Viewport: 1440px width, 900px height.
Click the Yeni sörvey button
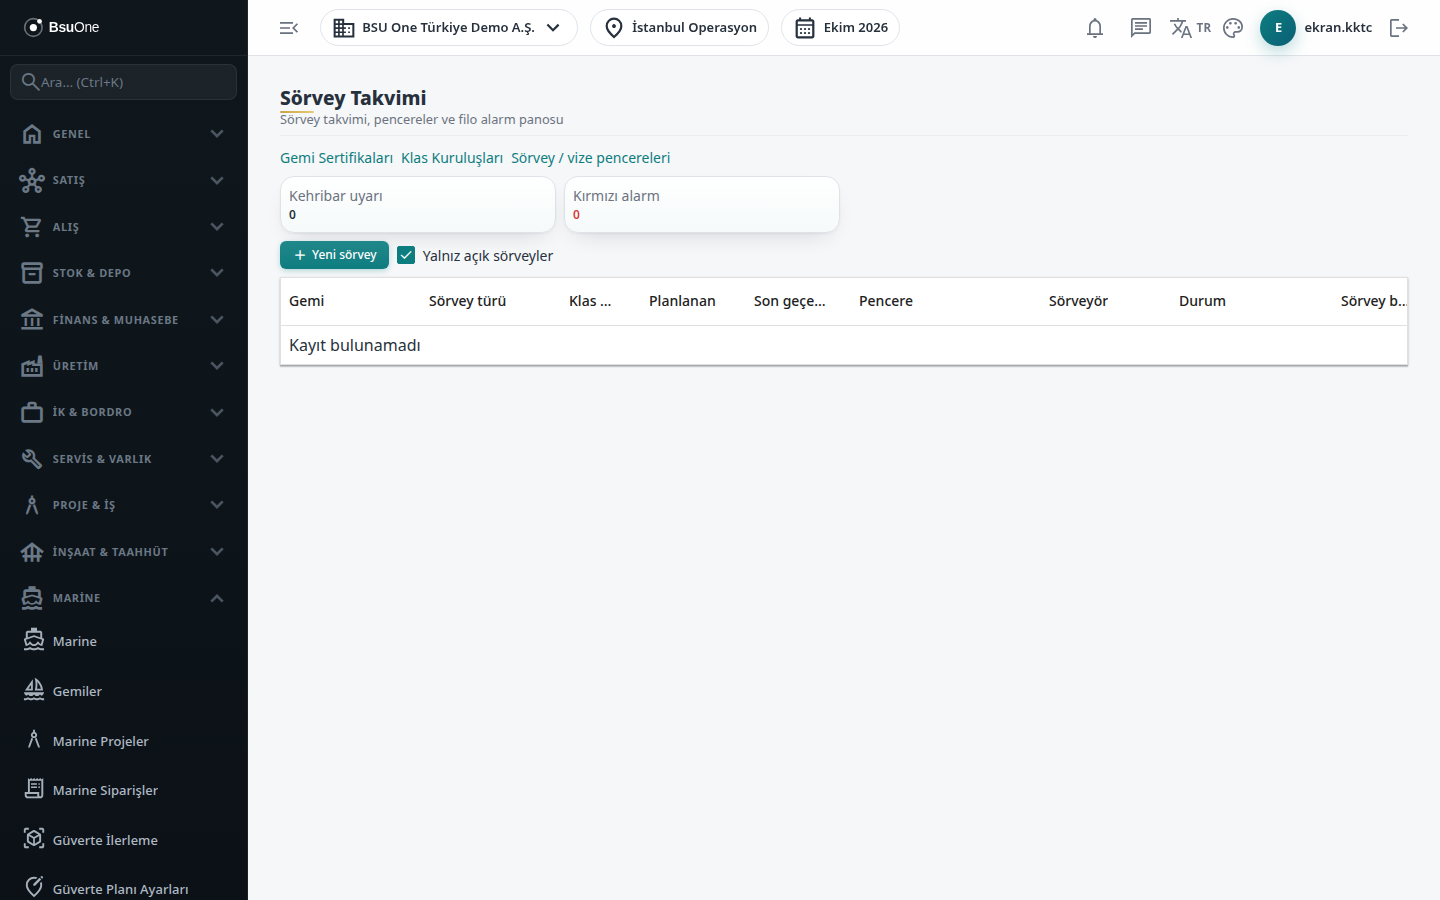tap(334, 255)
